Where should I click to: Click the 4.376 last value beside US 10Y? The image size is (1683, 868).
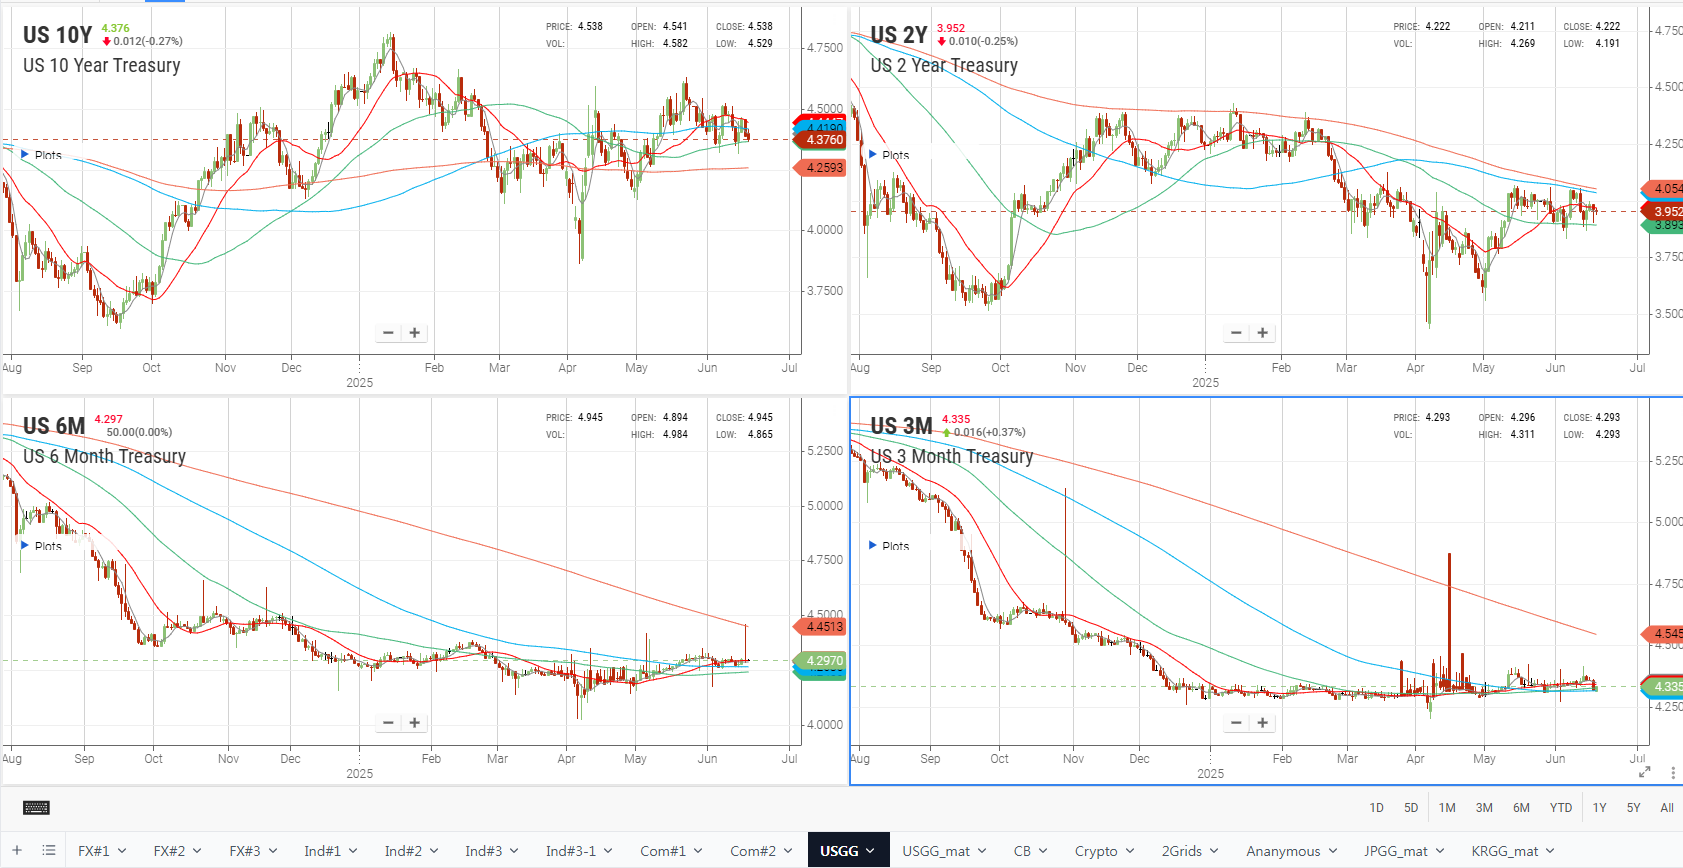point(116,28)
